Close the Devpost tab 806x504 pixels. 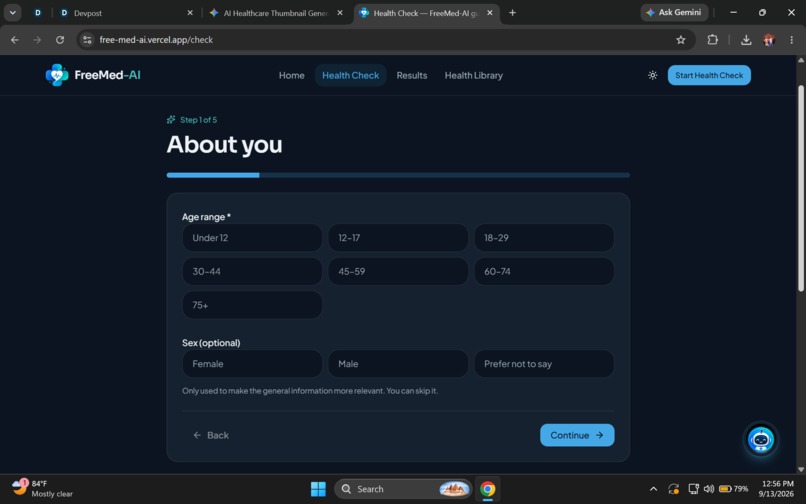(190, 13)
